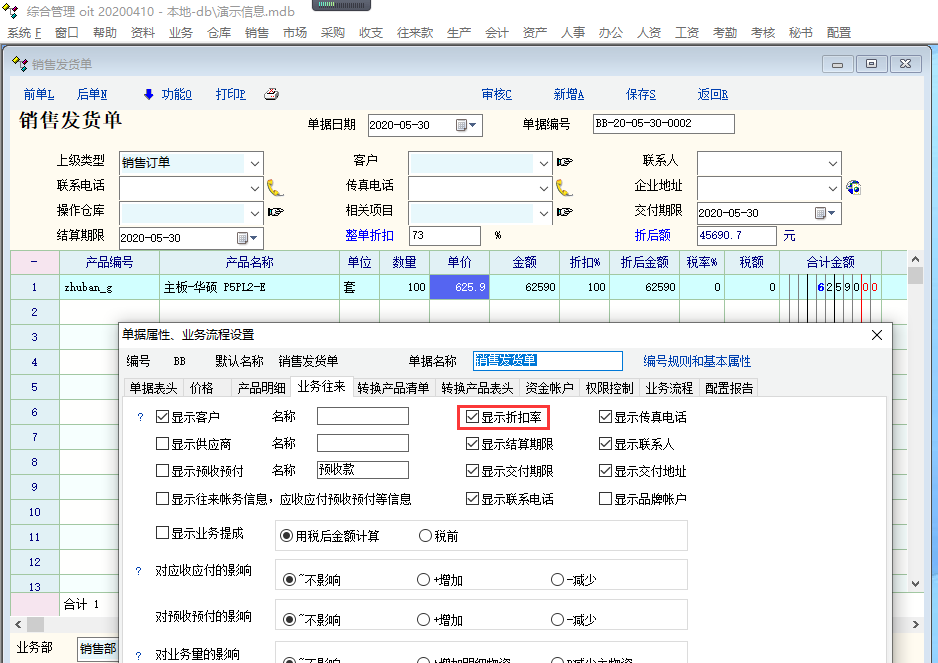Enable the 显示供应商 checkbox
Screen dimensions: 938x663
163,444
